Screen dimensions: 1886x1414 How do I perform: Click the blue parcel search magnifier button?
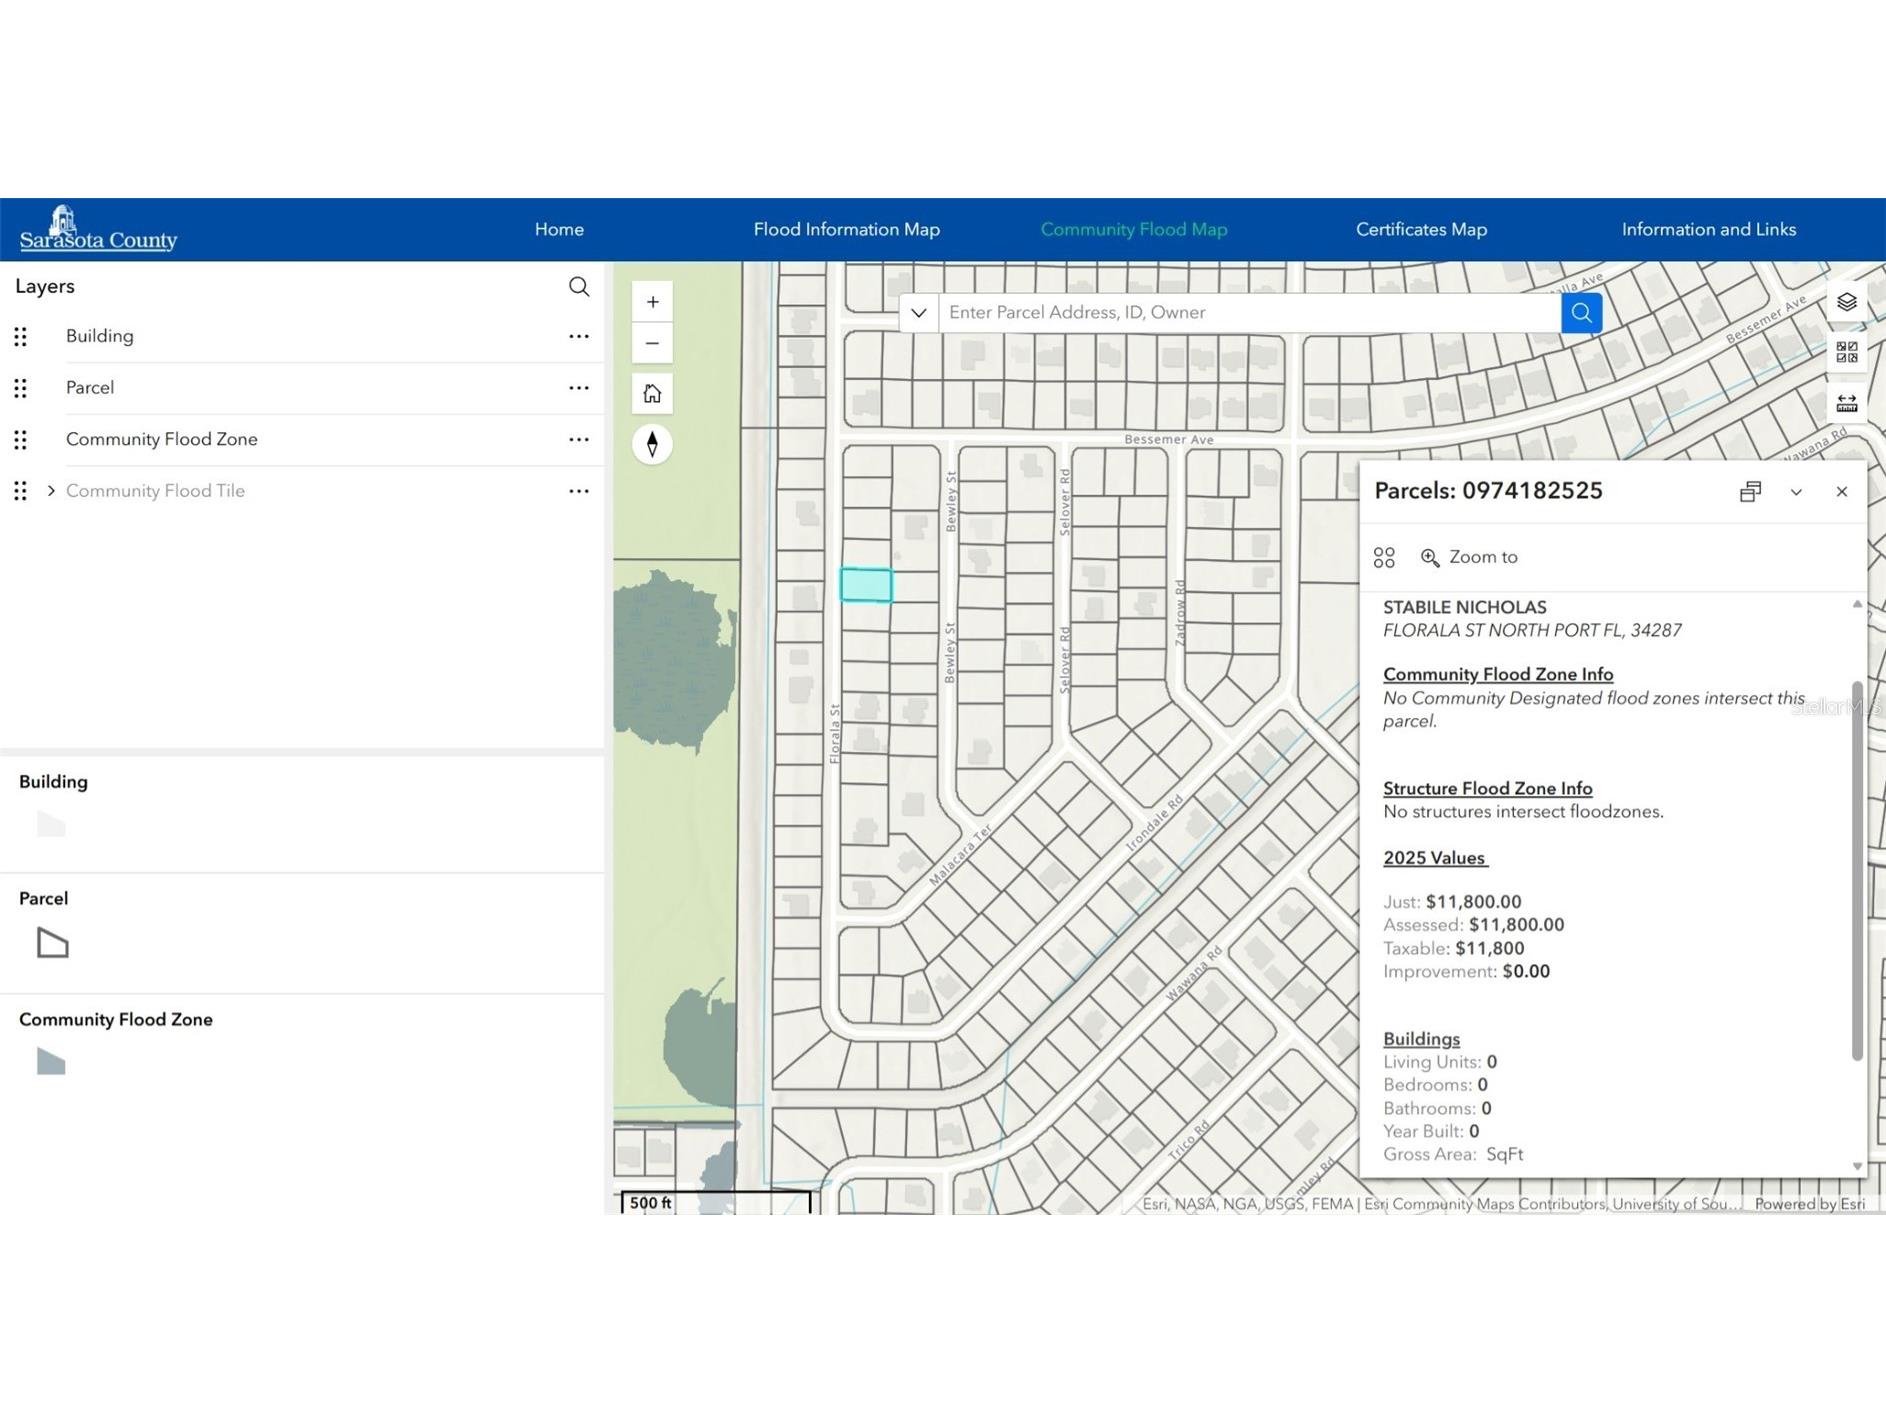coord(1581,313)
